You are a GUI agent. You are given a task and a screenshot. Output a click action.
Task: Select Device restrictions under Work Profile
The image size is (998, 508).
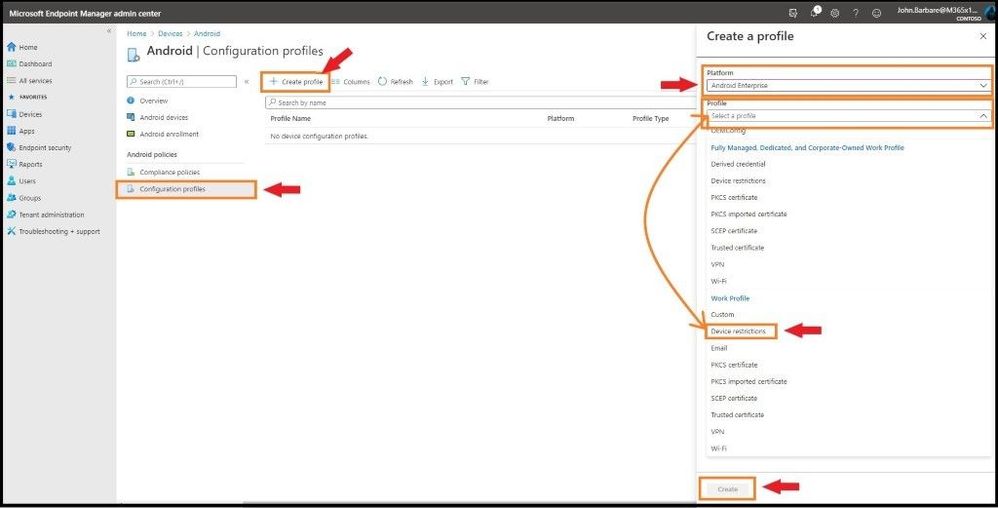pos(740,331)
